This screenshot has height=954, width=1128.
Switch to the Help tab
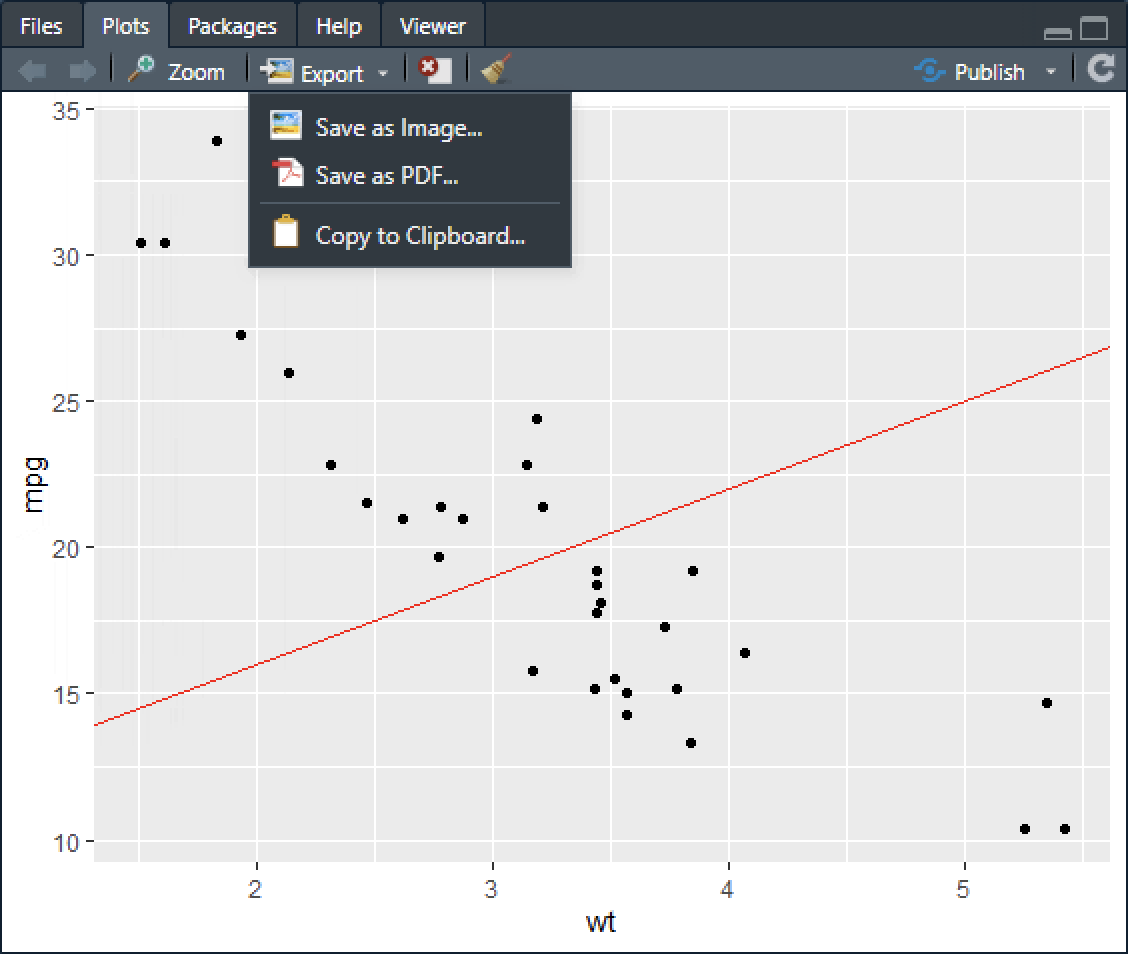pyautogui.click(x=339, y=27)
